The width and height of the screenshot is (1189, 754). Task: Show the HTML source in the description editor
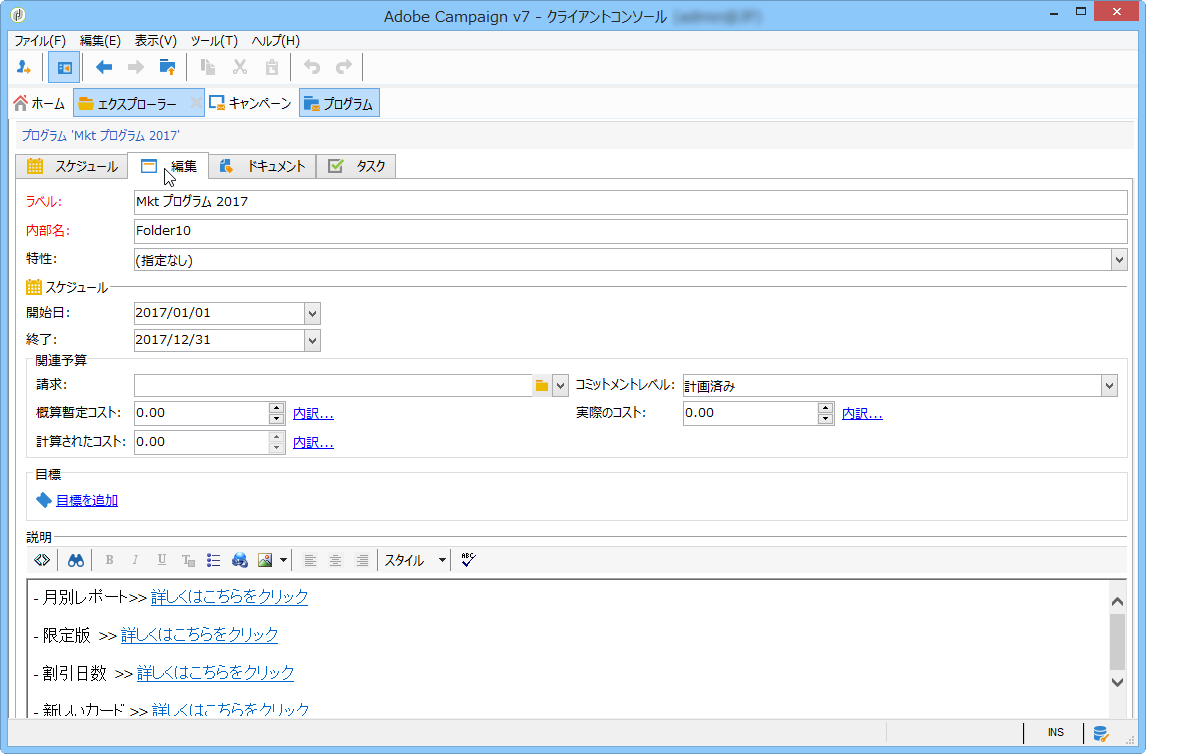(42, 561)
